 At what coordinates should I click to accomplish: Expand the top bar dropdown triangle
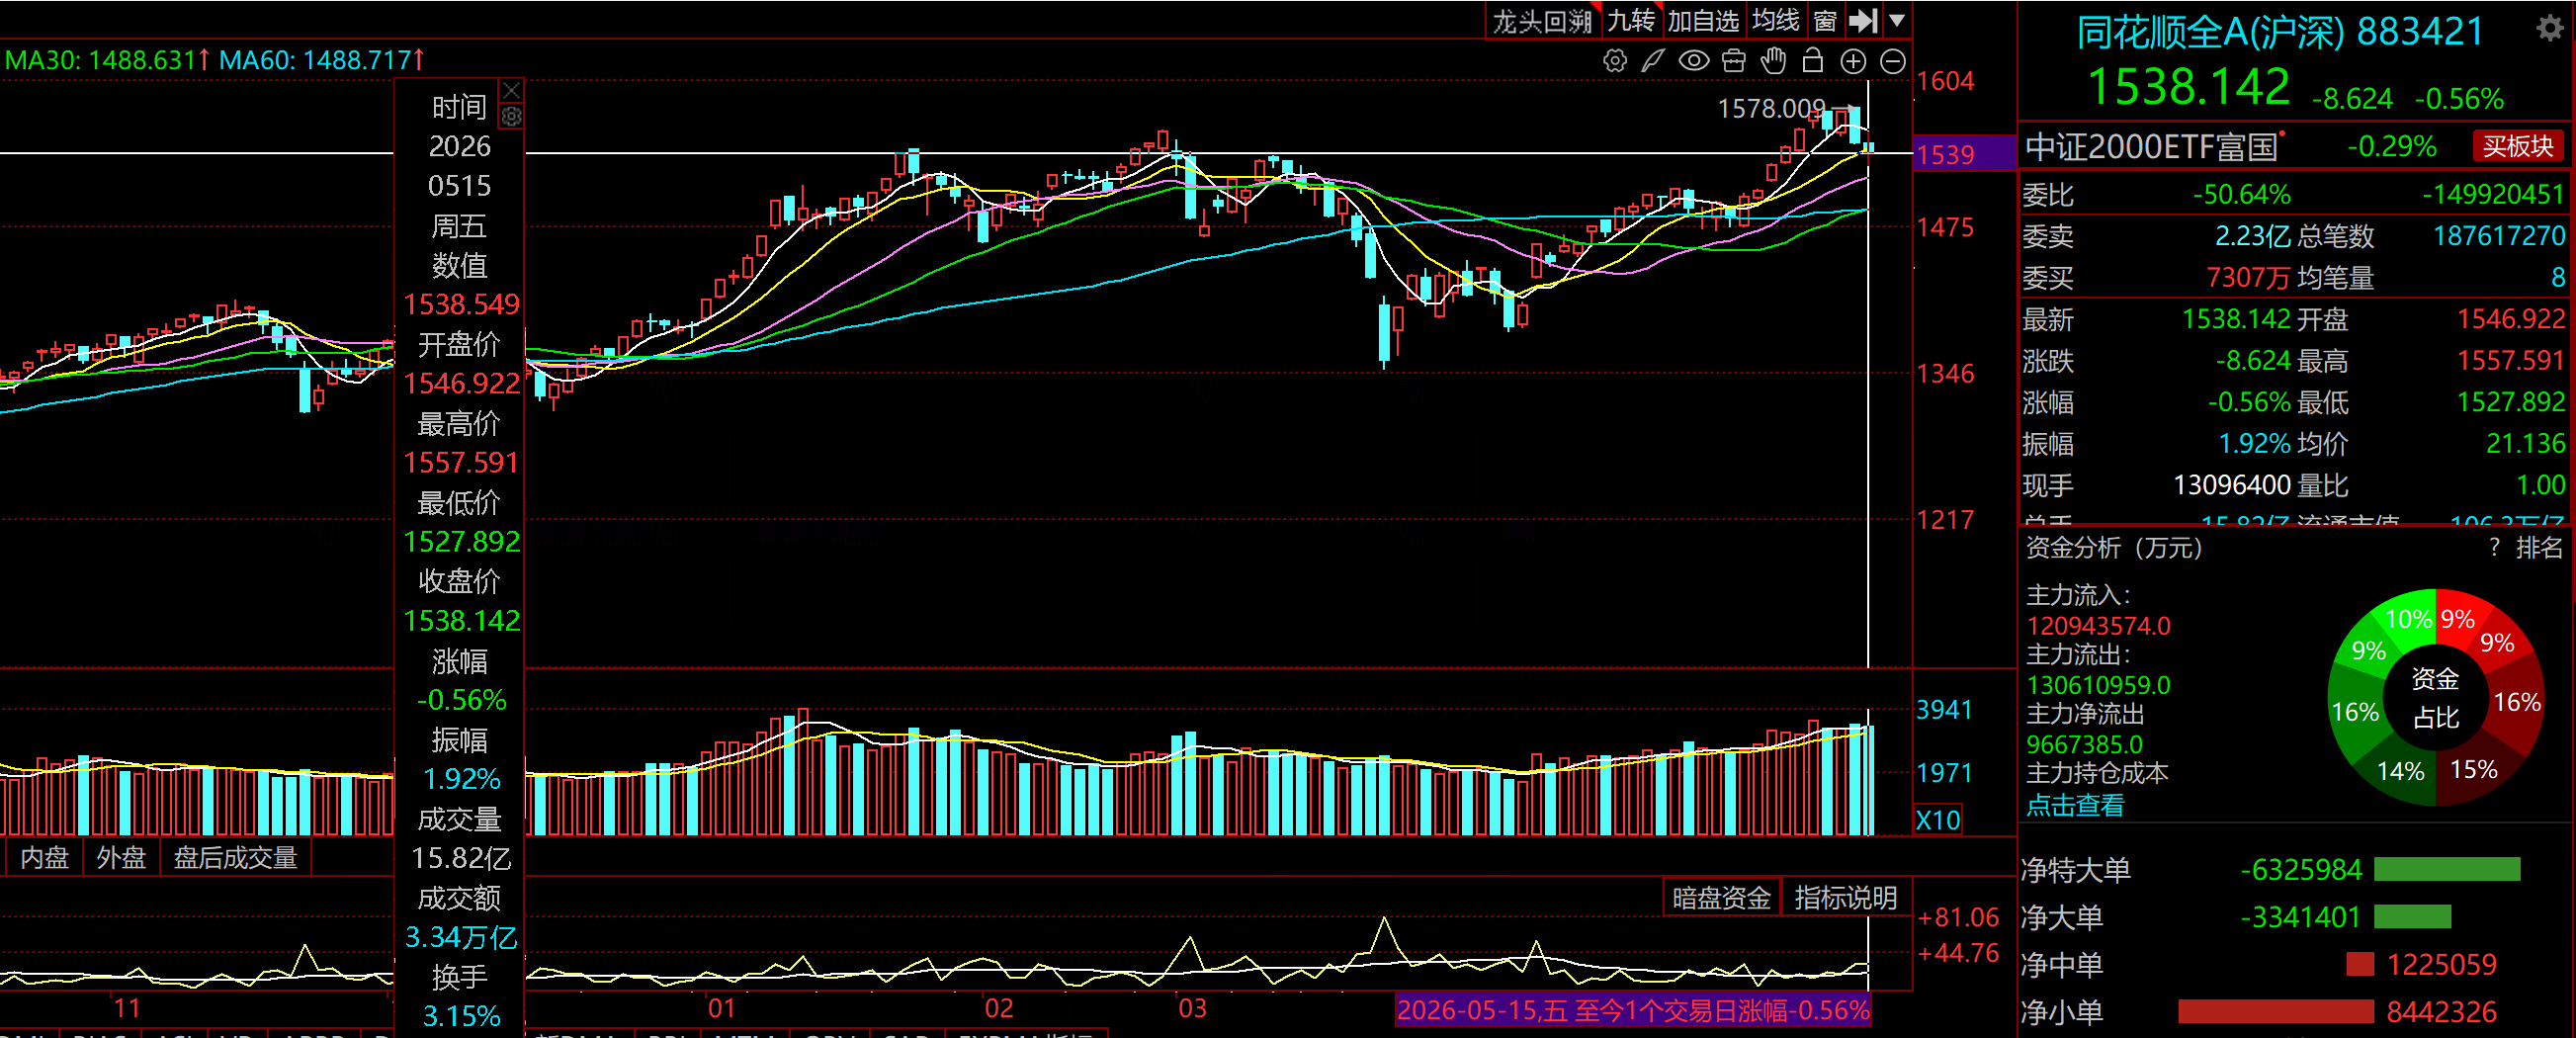[x=1896, y=20]
